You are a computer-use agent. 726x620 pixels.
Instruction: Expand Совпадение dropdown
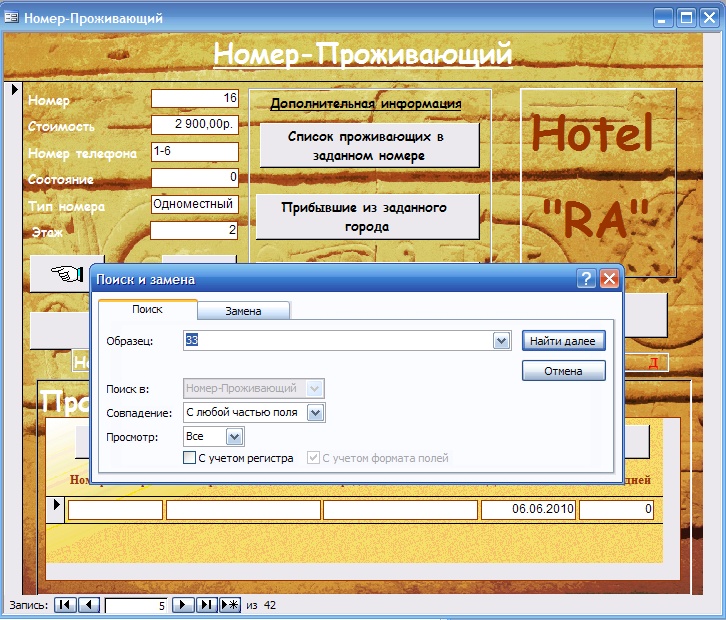click(x=315, y=413)
